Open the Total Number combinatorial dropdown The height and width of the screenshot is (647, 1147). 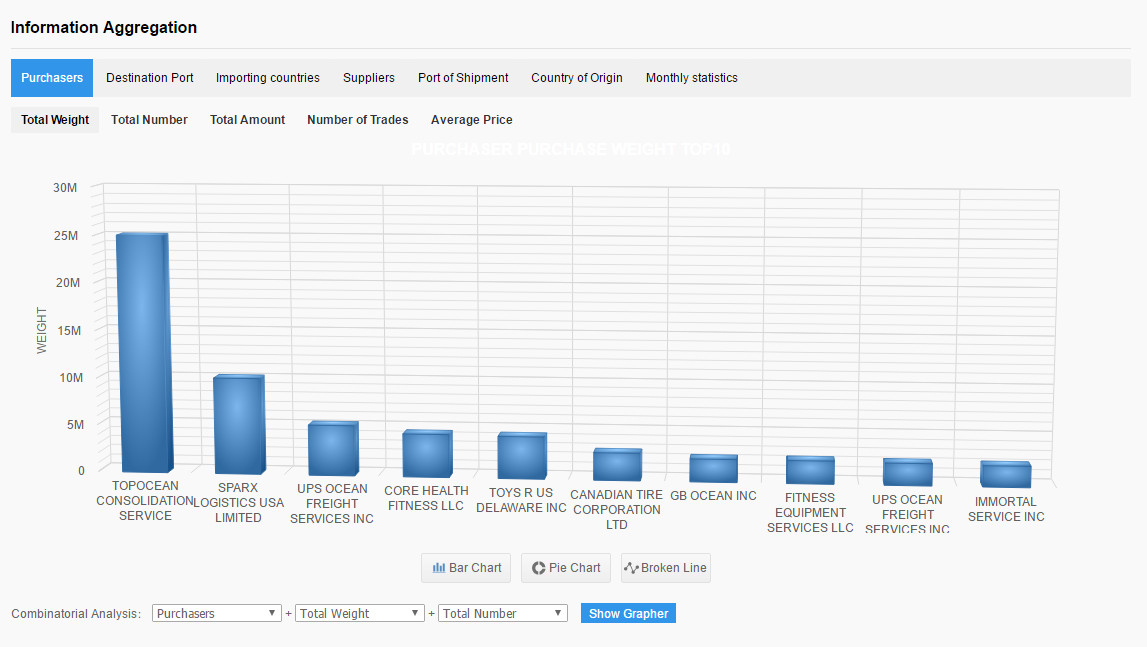(x=503, y=613)
